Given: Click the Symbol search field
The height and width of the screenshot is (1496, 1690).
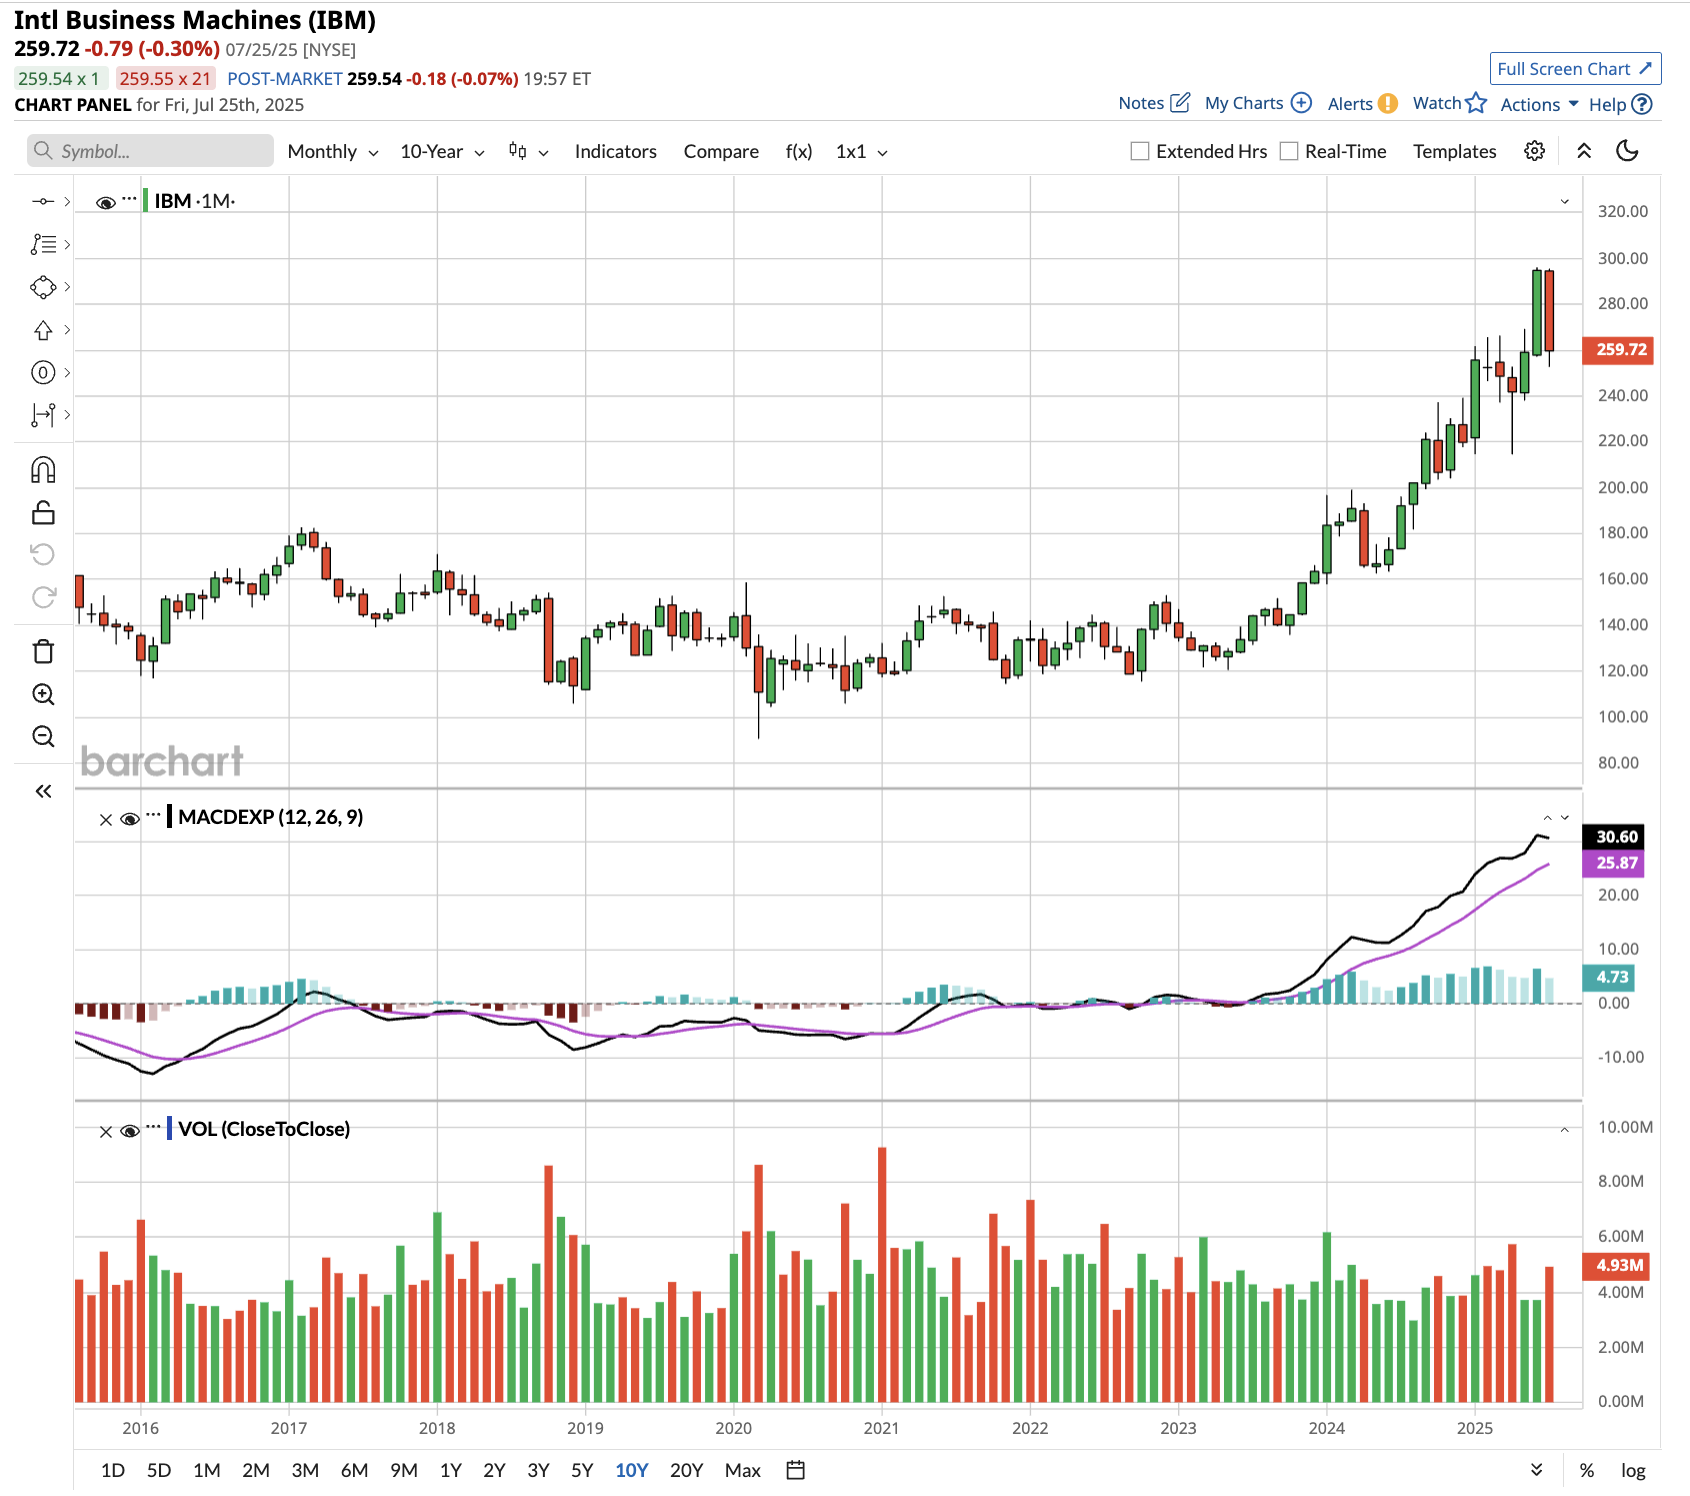Looking at the screenshot, I should pyautogui.click(x=150, y=151).
